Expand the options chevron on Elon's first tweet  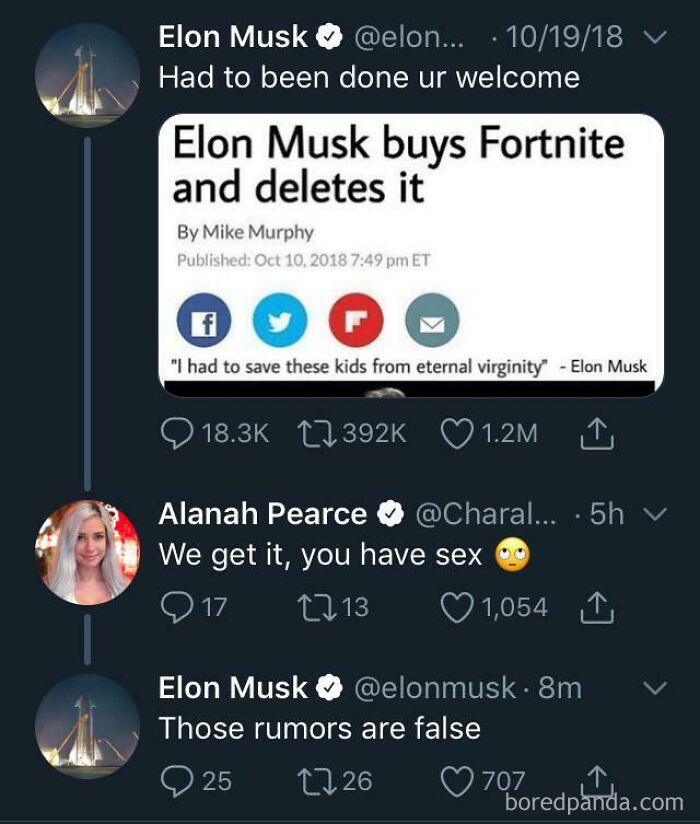tap(654, 35)
